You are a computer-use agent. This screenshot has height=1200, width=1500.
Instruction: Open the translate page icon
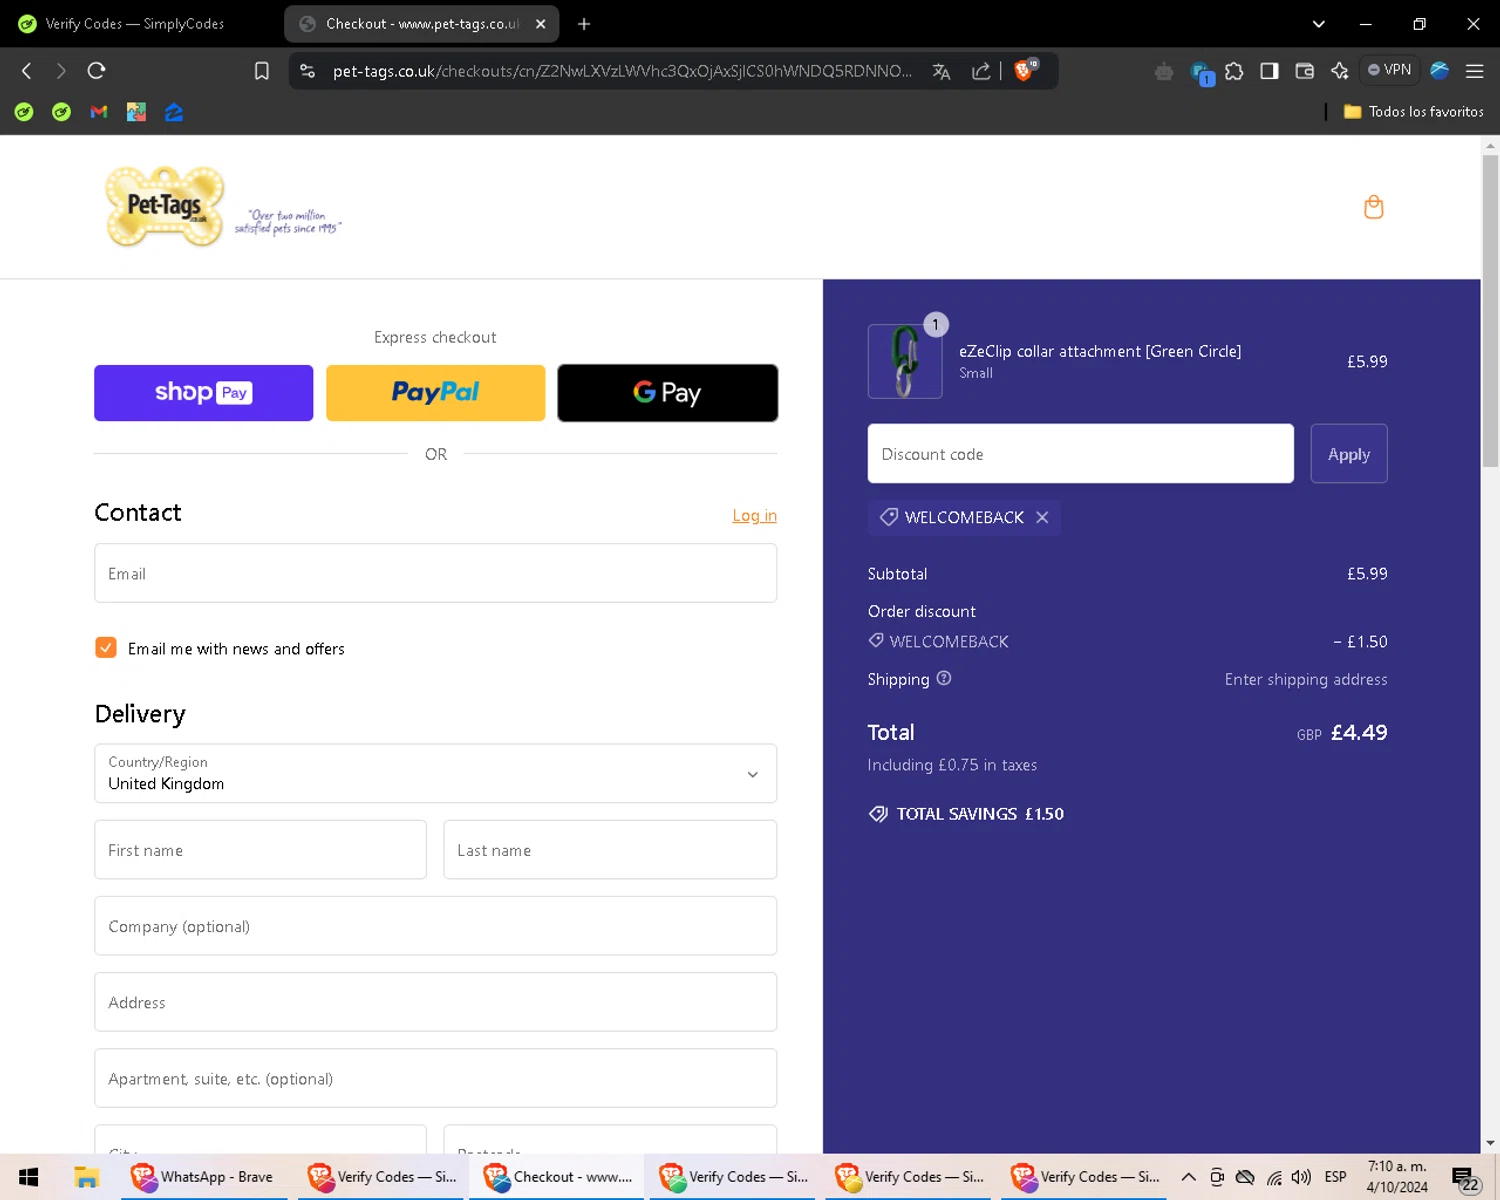(x=941, y=71)
